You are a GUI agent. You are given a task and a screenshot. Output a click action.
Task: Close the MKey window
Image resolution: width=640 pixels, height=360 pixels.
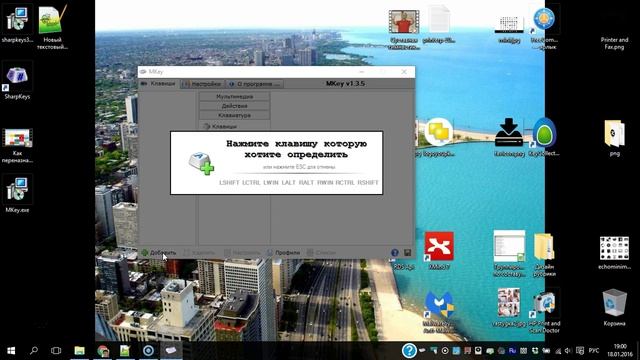[404, 72]
